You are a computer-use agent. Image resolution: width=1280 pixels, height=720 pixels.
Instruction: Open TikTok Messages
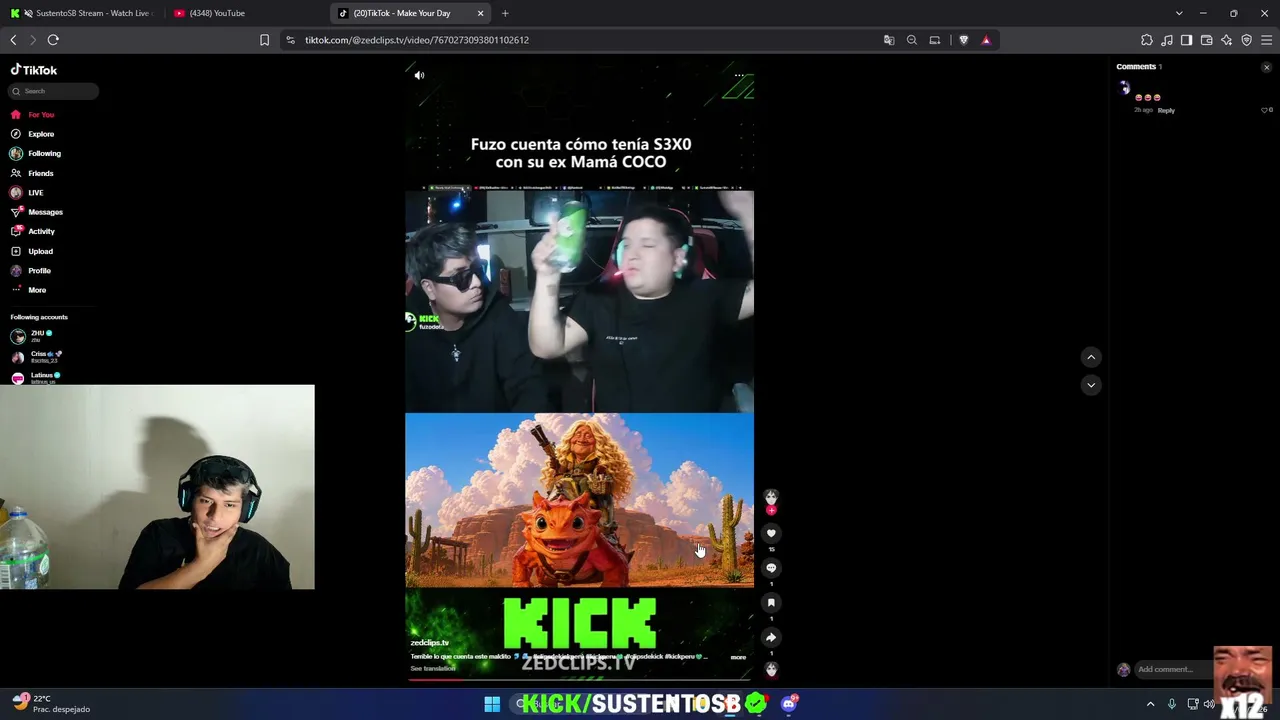tap(36, 212)
